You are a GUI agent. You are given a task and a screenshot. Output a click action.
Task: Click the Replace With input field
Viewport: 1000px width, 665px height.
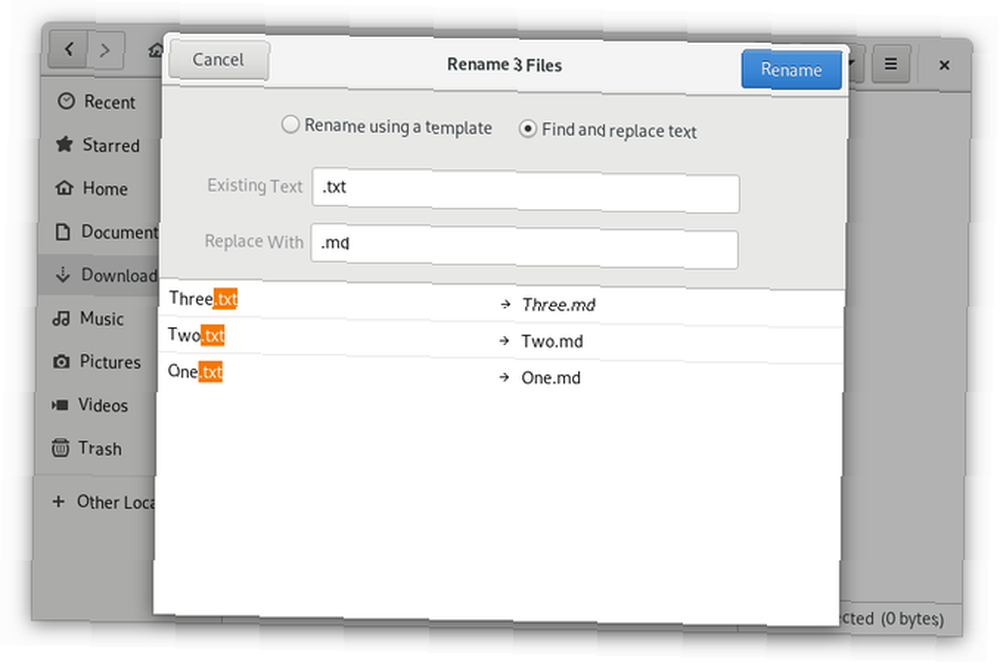coord(524,245)
